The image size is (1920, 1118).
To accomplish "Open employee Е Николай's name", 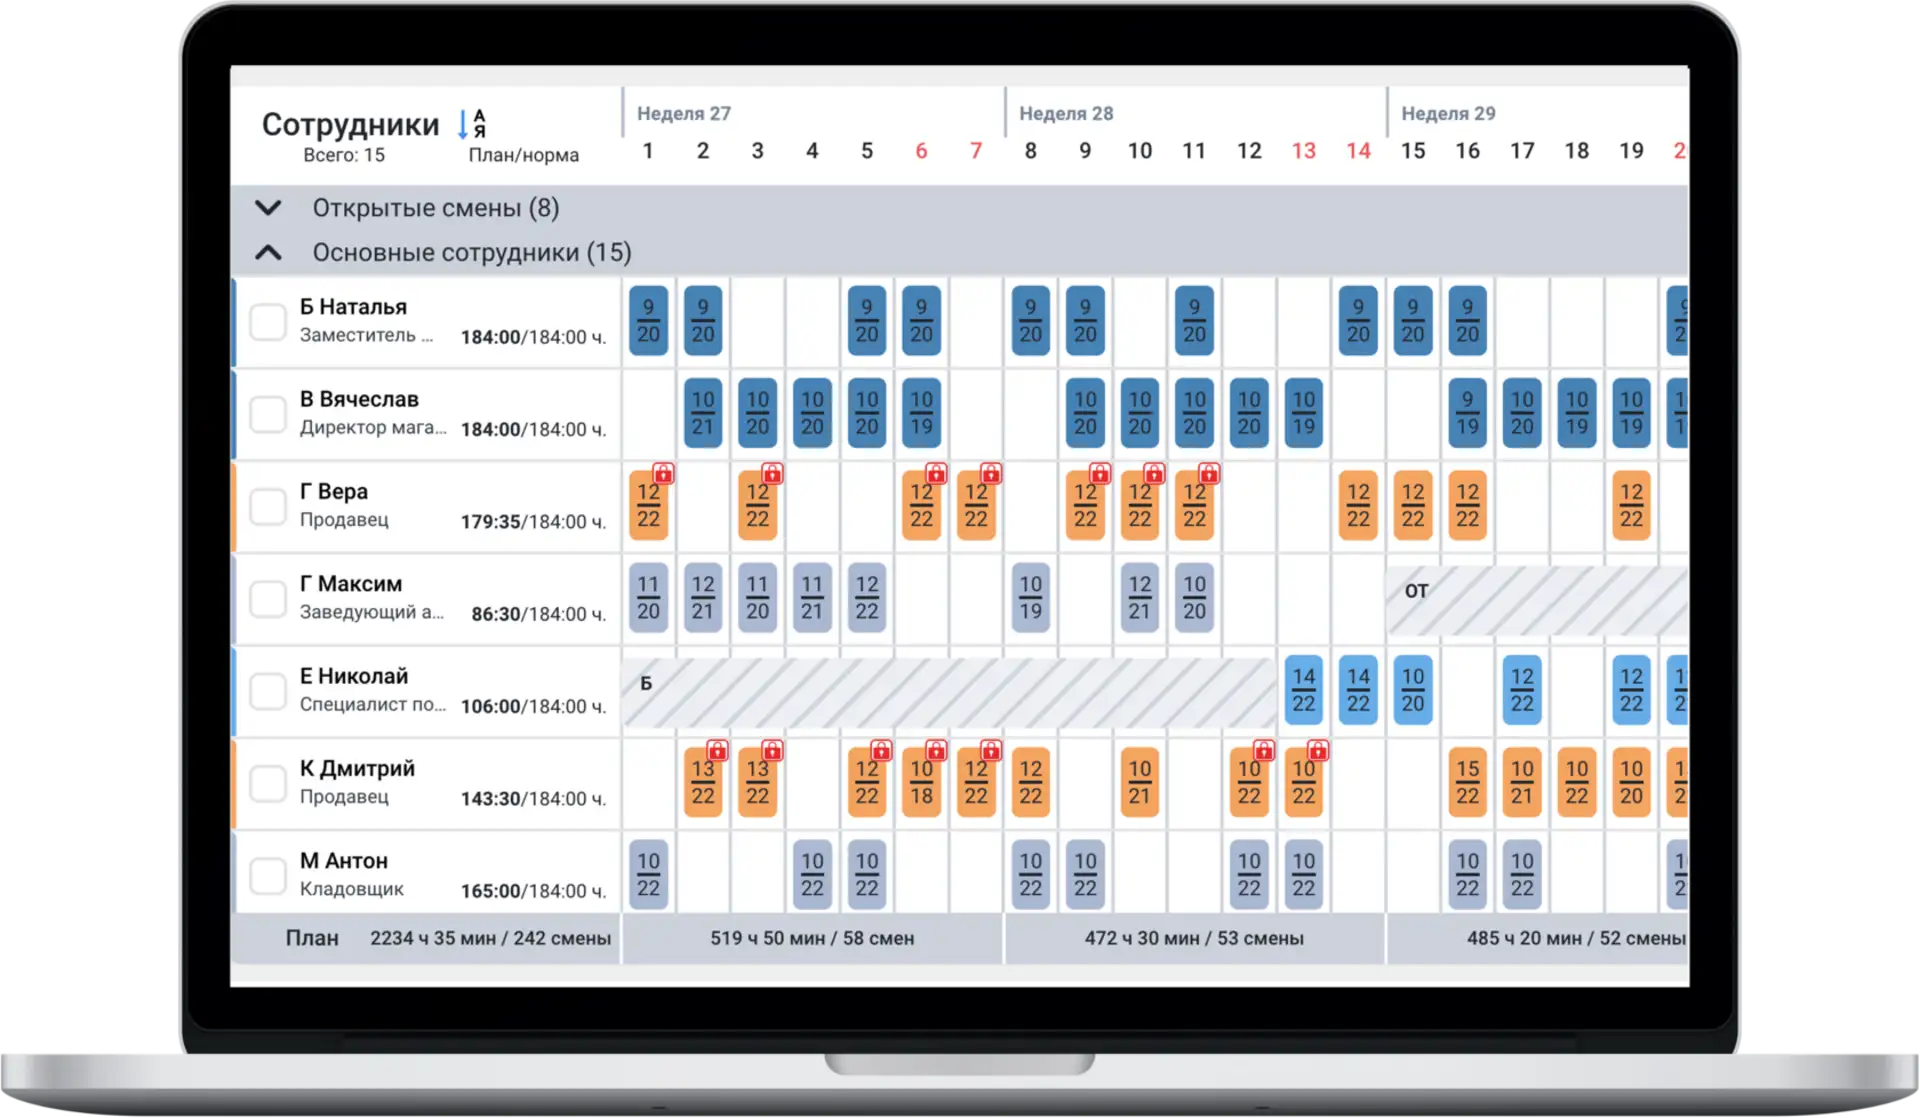I will click(x=354, y=676).
